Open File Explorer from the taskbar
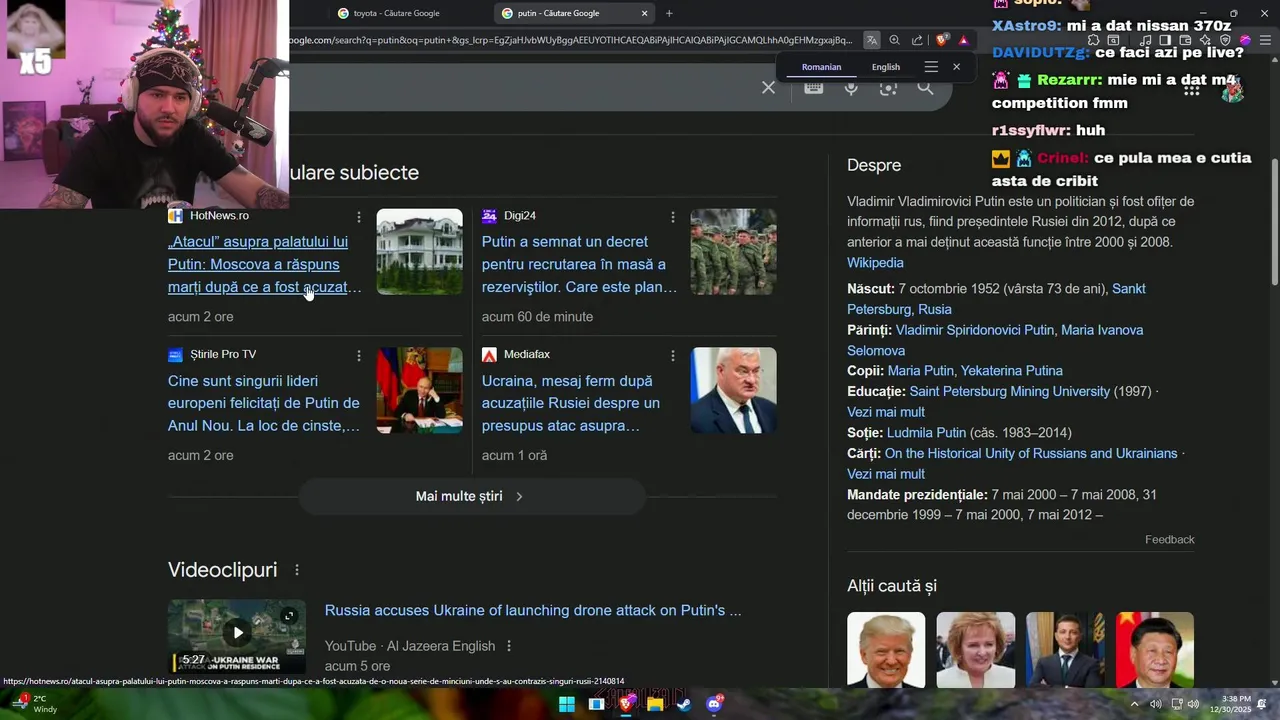Viewport: 1280px width, 720px height. coord(655,704)
